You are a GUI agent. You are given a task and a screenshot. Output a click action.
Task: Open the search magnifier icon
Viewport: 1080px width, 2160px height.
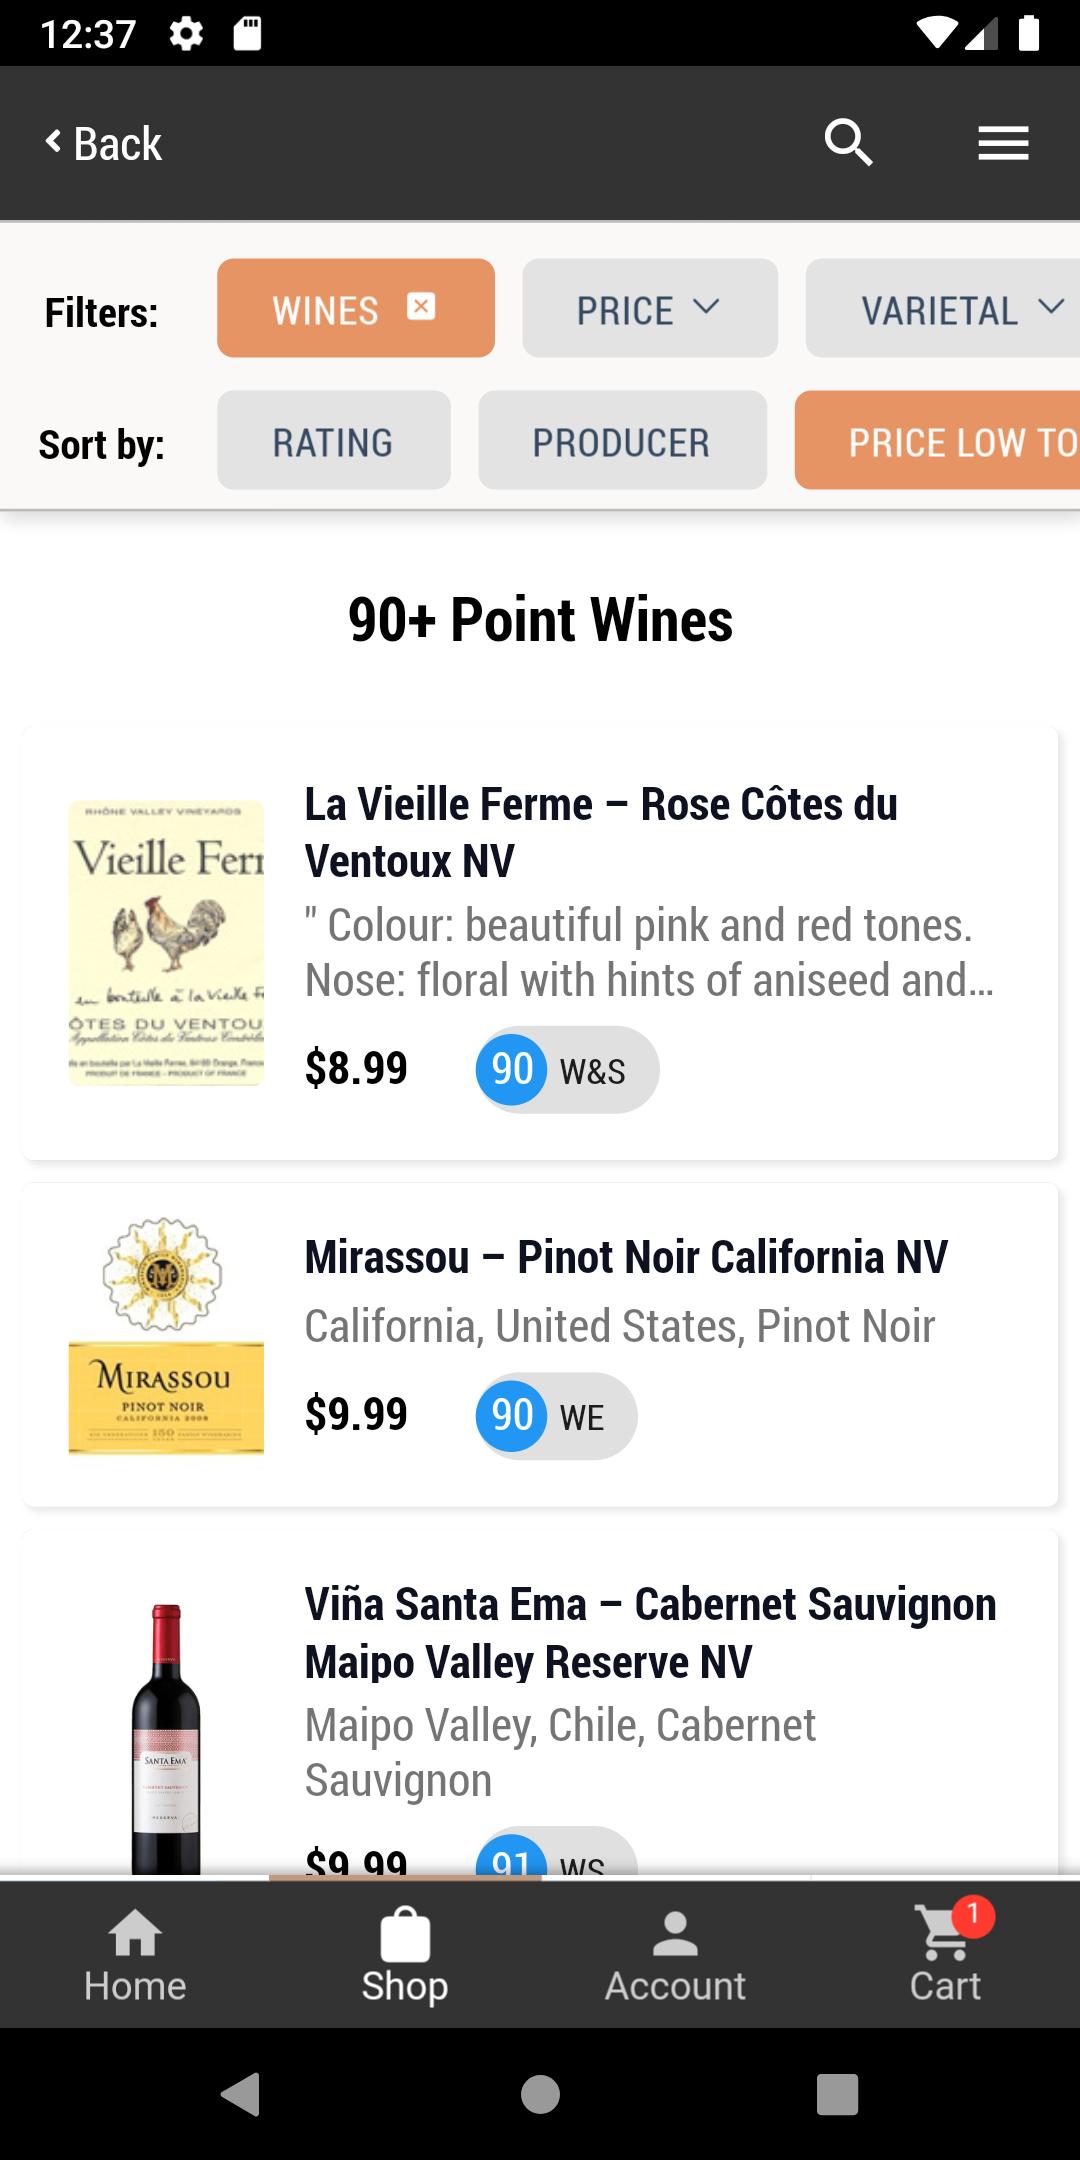[848, 143]
